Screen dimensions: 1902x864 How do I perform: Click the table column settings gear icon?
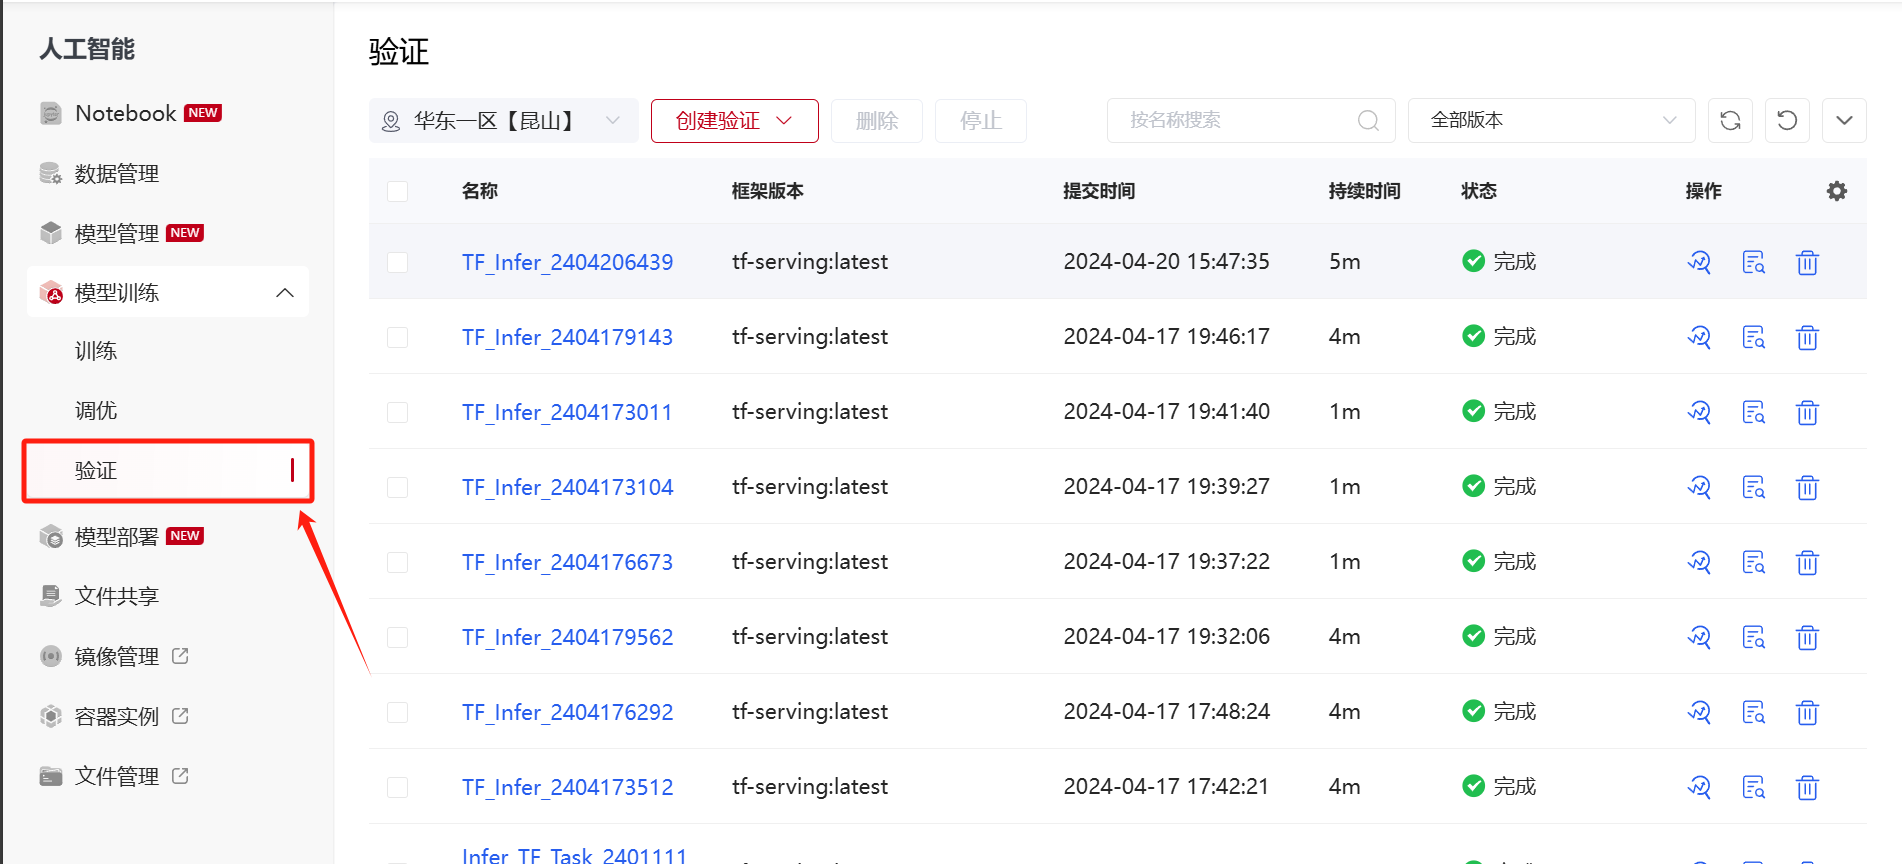tap(1836, 191)
